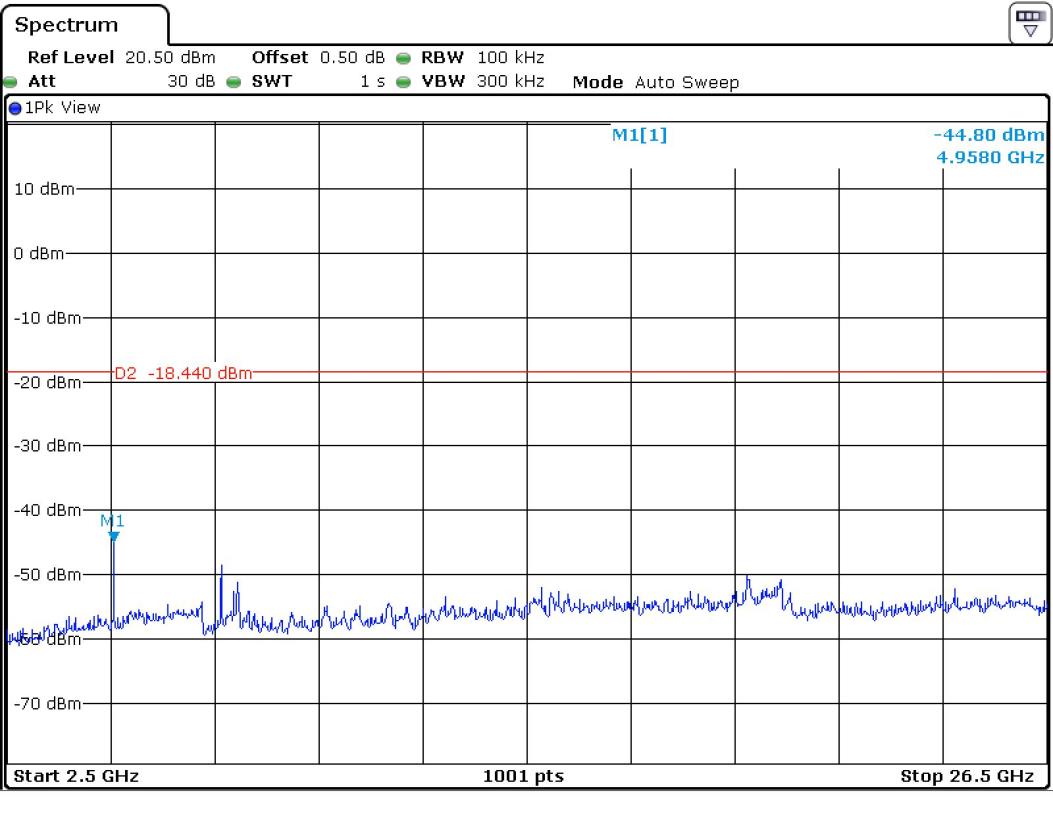Viewport: 1053px width, 820px height.
Task: Click the D2 -18.440 dBm display line label
Action: 183,373
